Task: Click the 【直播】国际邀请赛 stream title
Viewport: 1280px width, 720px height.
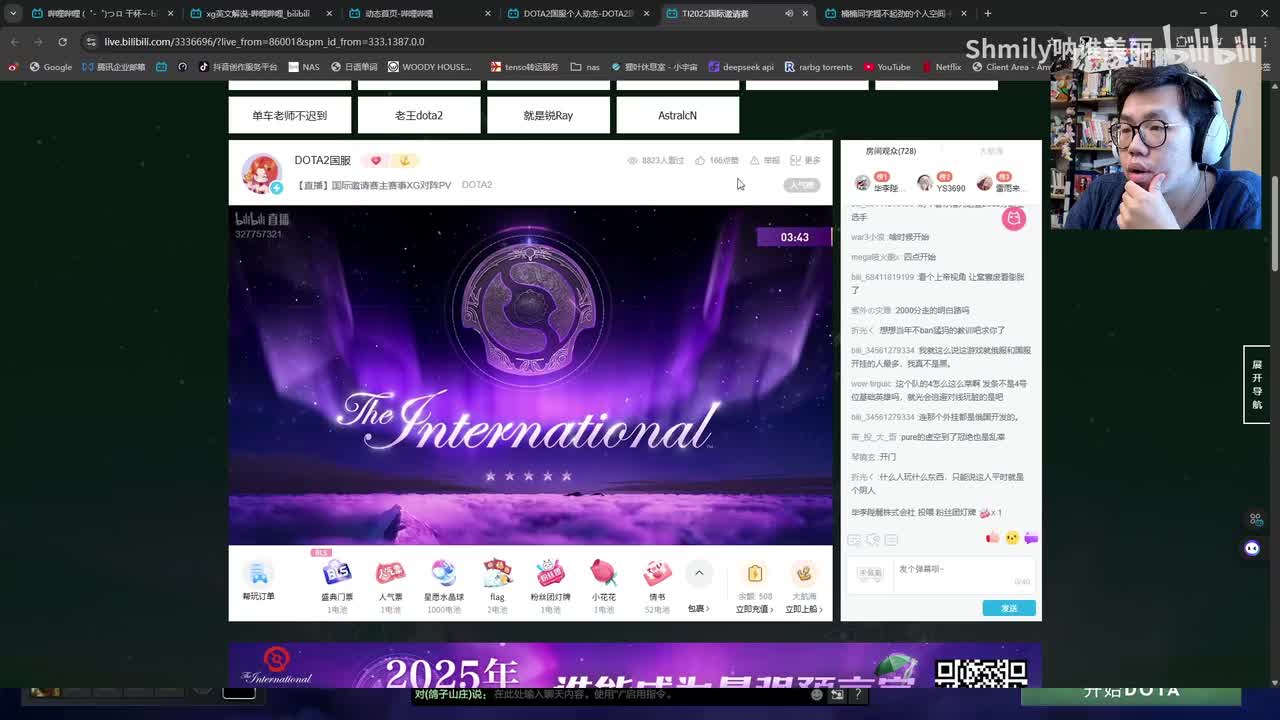Action: click(372, 185)
